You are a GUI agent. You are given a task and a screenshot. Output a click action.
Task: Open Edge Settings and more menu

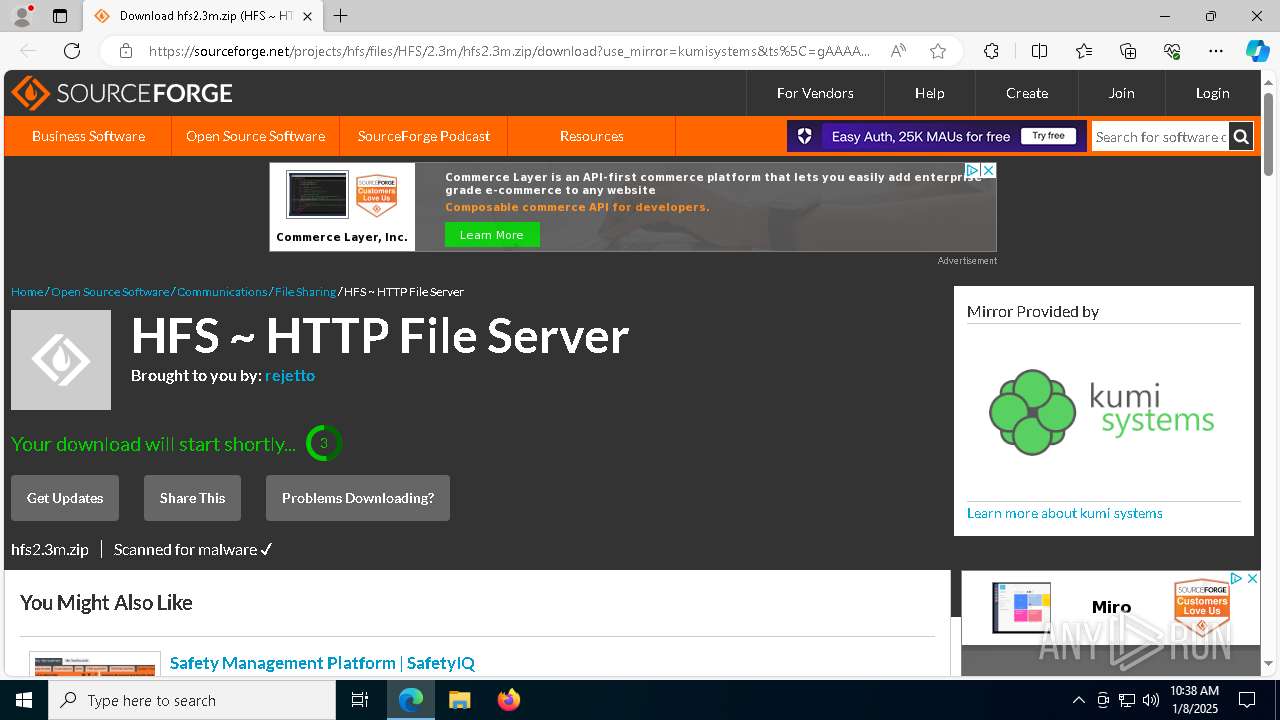coord(1216,51)
